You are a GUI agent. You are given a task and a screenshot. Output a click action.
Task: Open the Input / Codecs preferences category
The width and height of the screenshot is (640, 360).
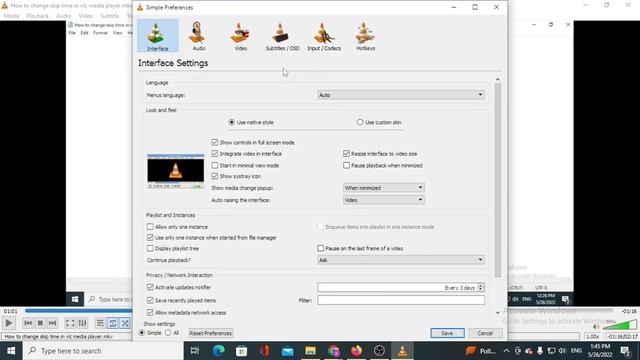pyautogui.click(x=324, y=36)
